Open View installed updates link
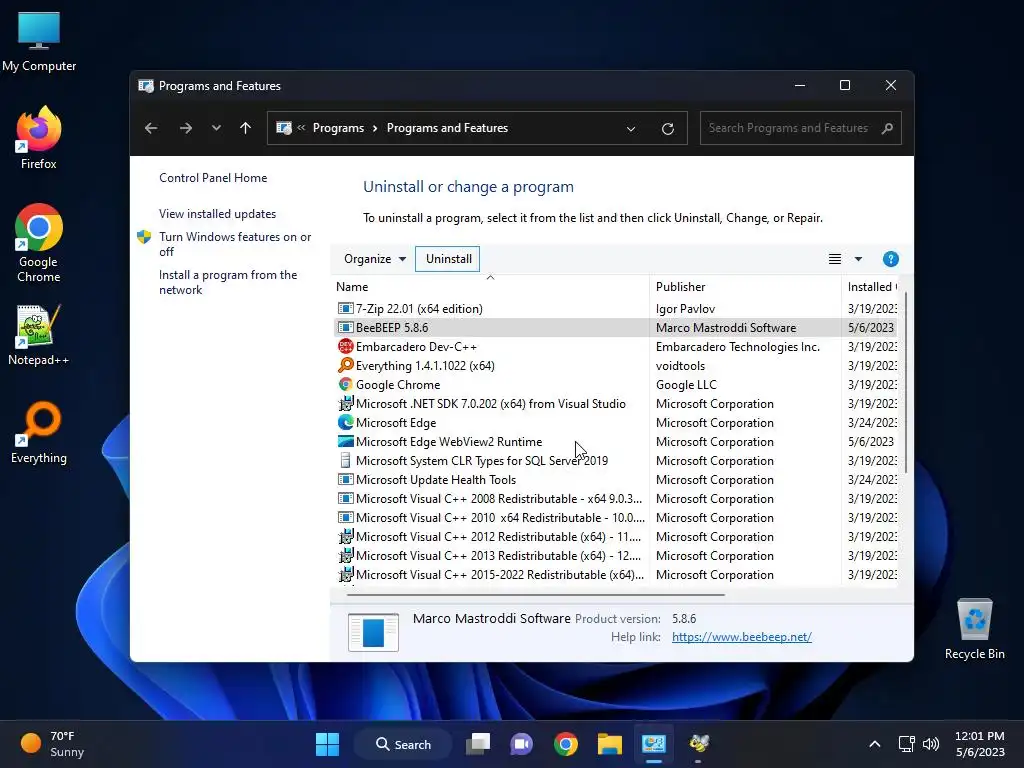1024x768 pixels. 217,214
